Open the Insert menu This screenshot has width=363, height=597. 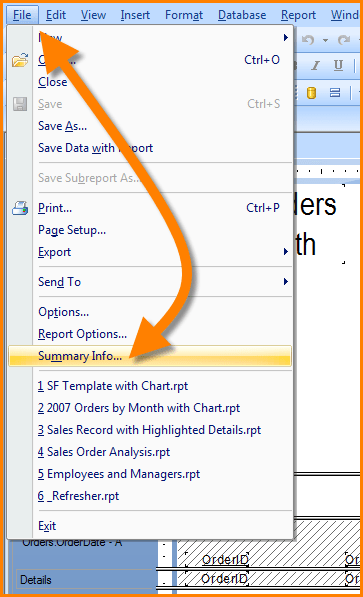tap(135, 15)
